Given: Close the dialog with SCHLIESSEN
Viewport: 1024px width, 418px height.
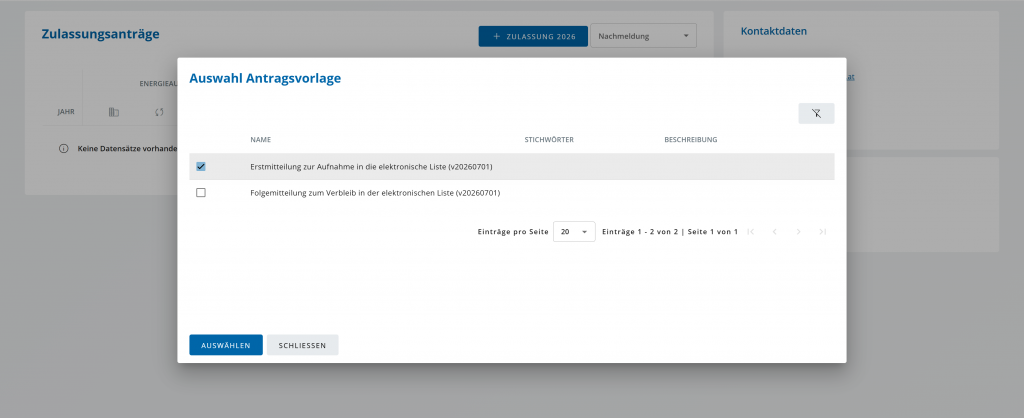Looking at the screenshot, I should coord(302,345).
